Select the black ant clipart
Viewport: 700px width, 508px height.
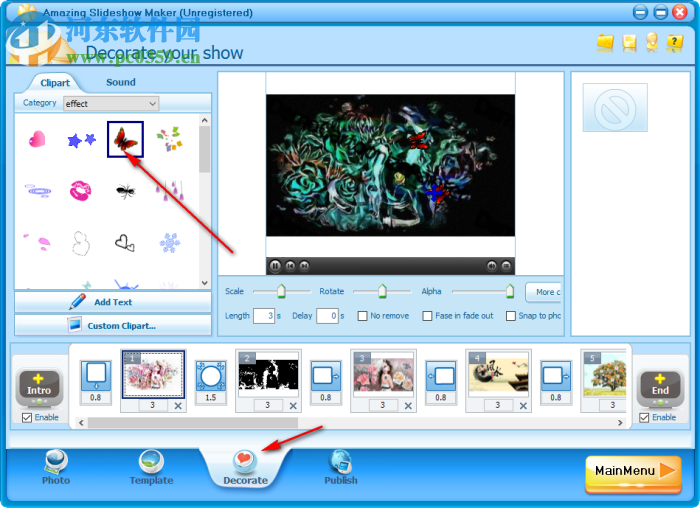[x=125, y=191]
